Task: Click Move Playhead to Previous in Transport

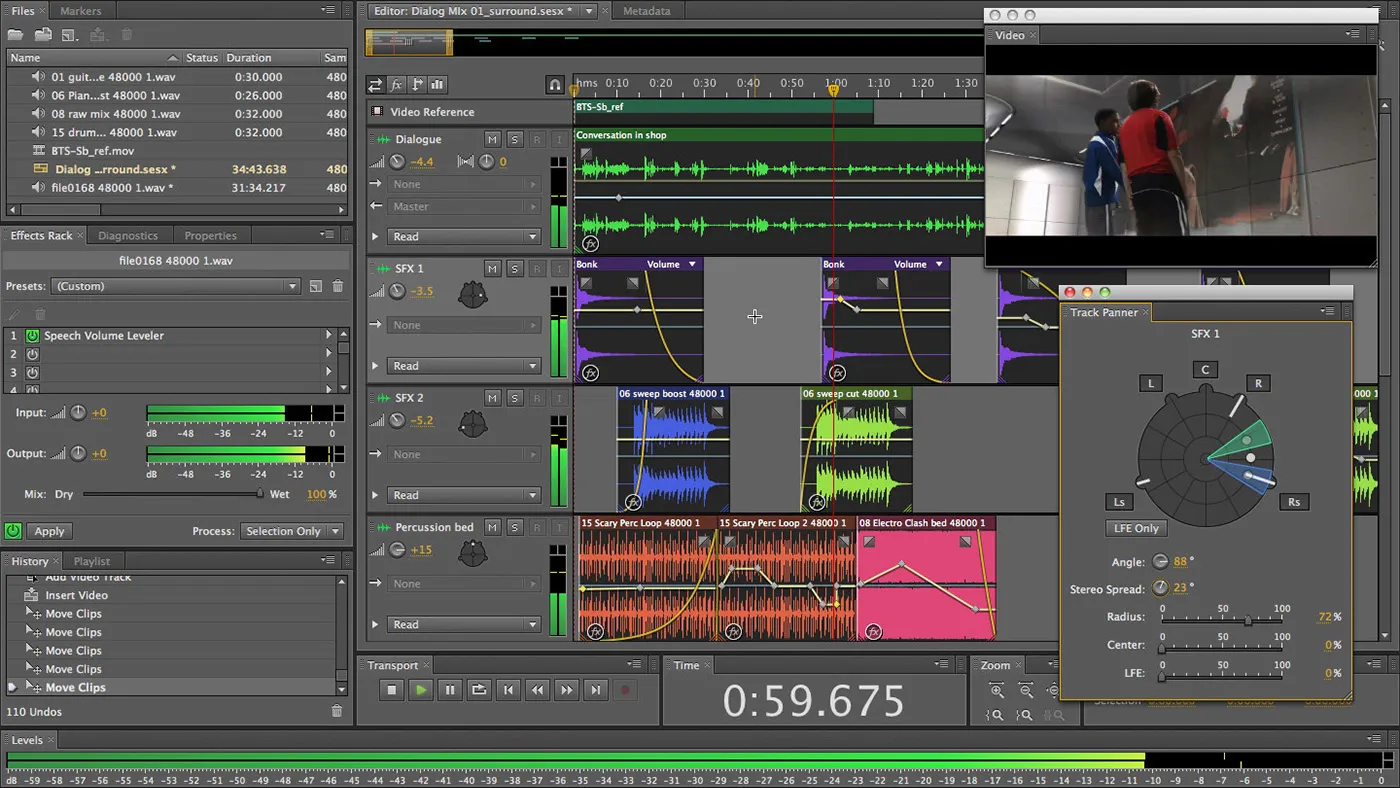Action: [x=508, y=689]
